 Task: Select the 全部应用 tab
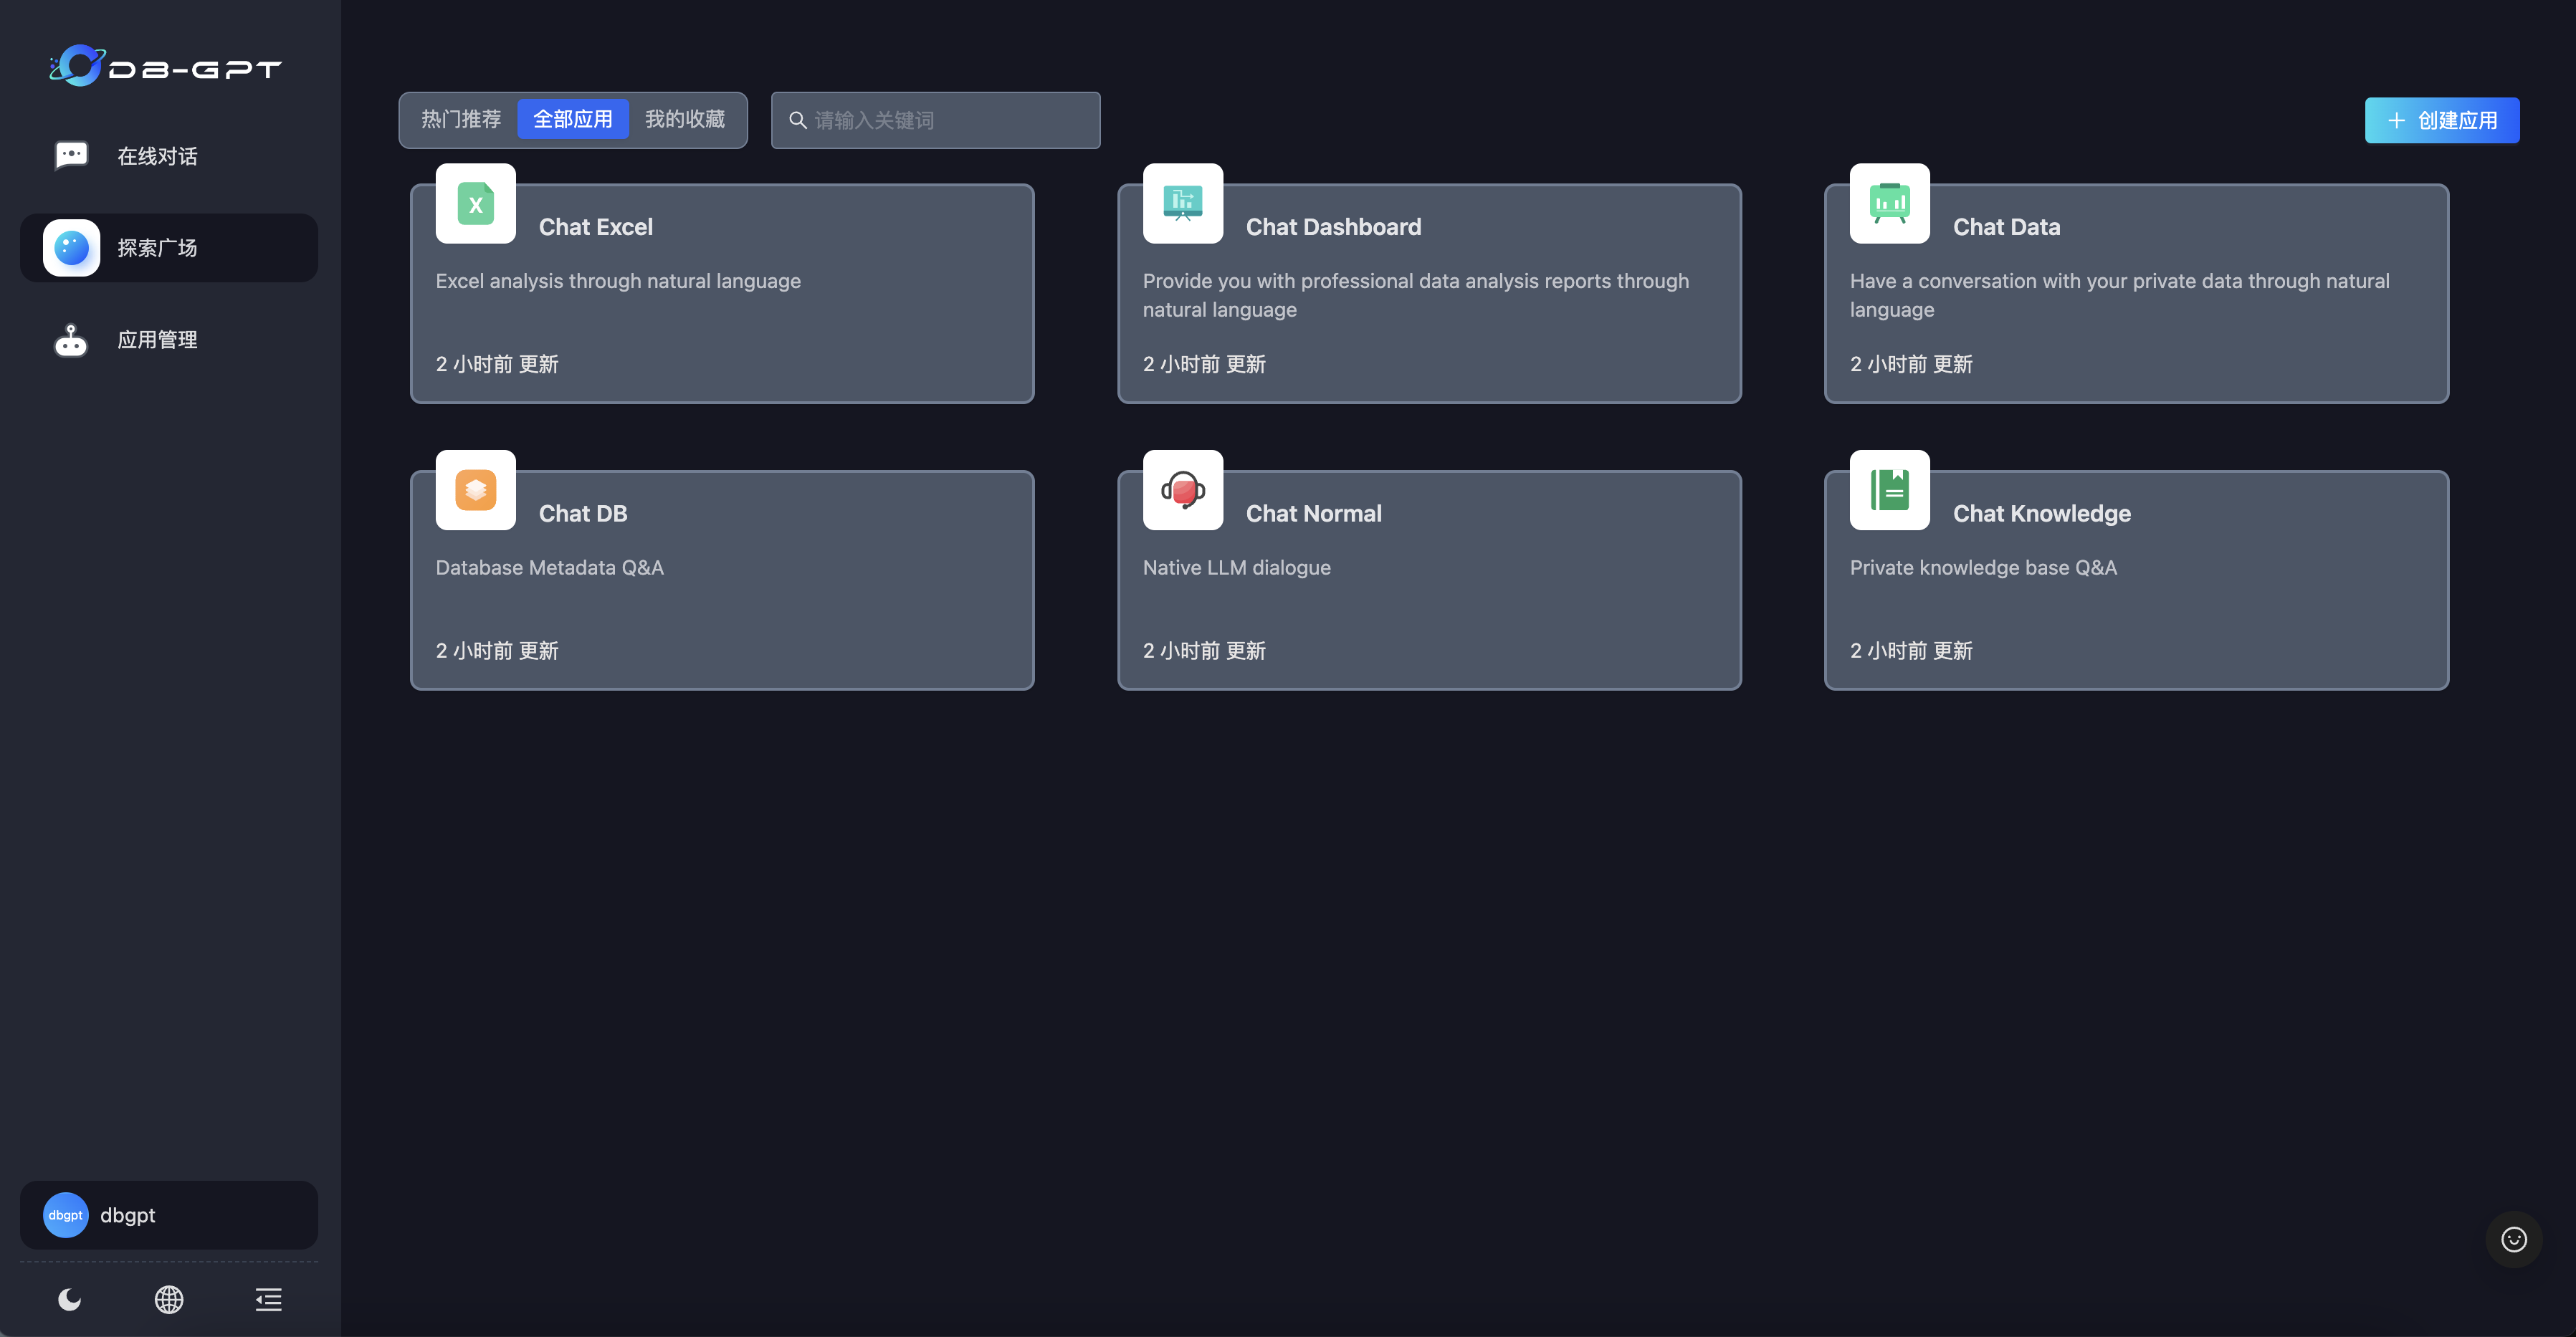(x=573, y=120)
